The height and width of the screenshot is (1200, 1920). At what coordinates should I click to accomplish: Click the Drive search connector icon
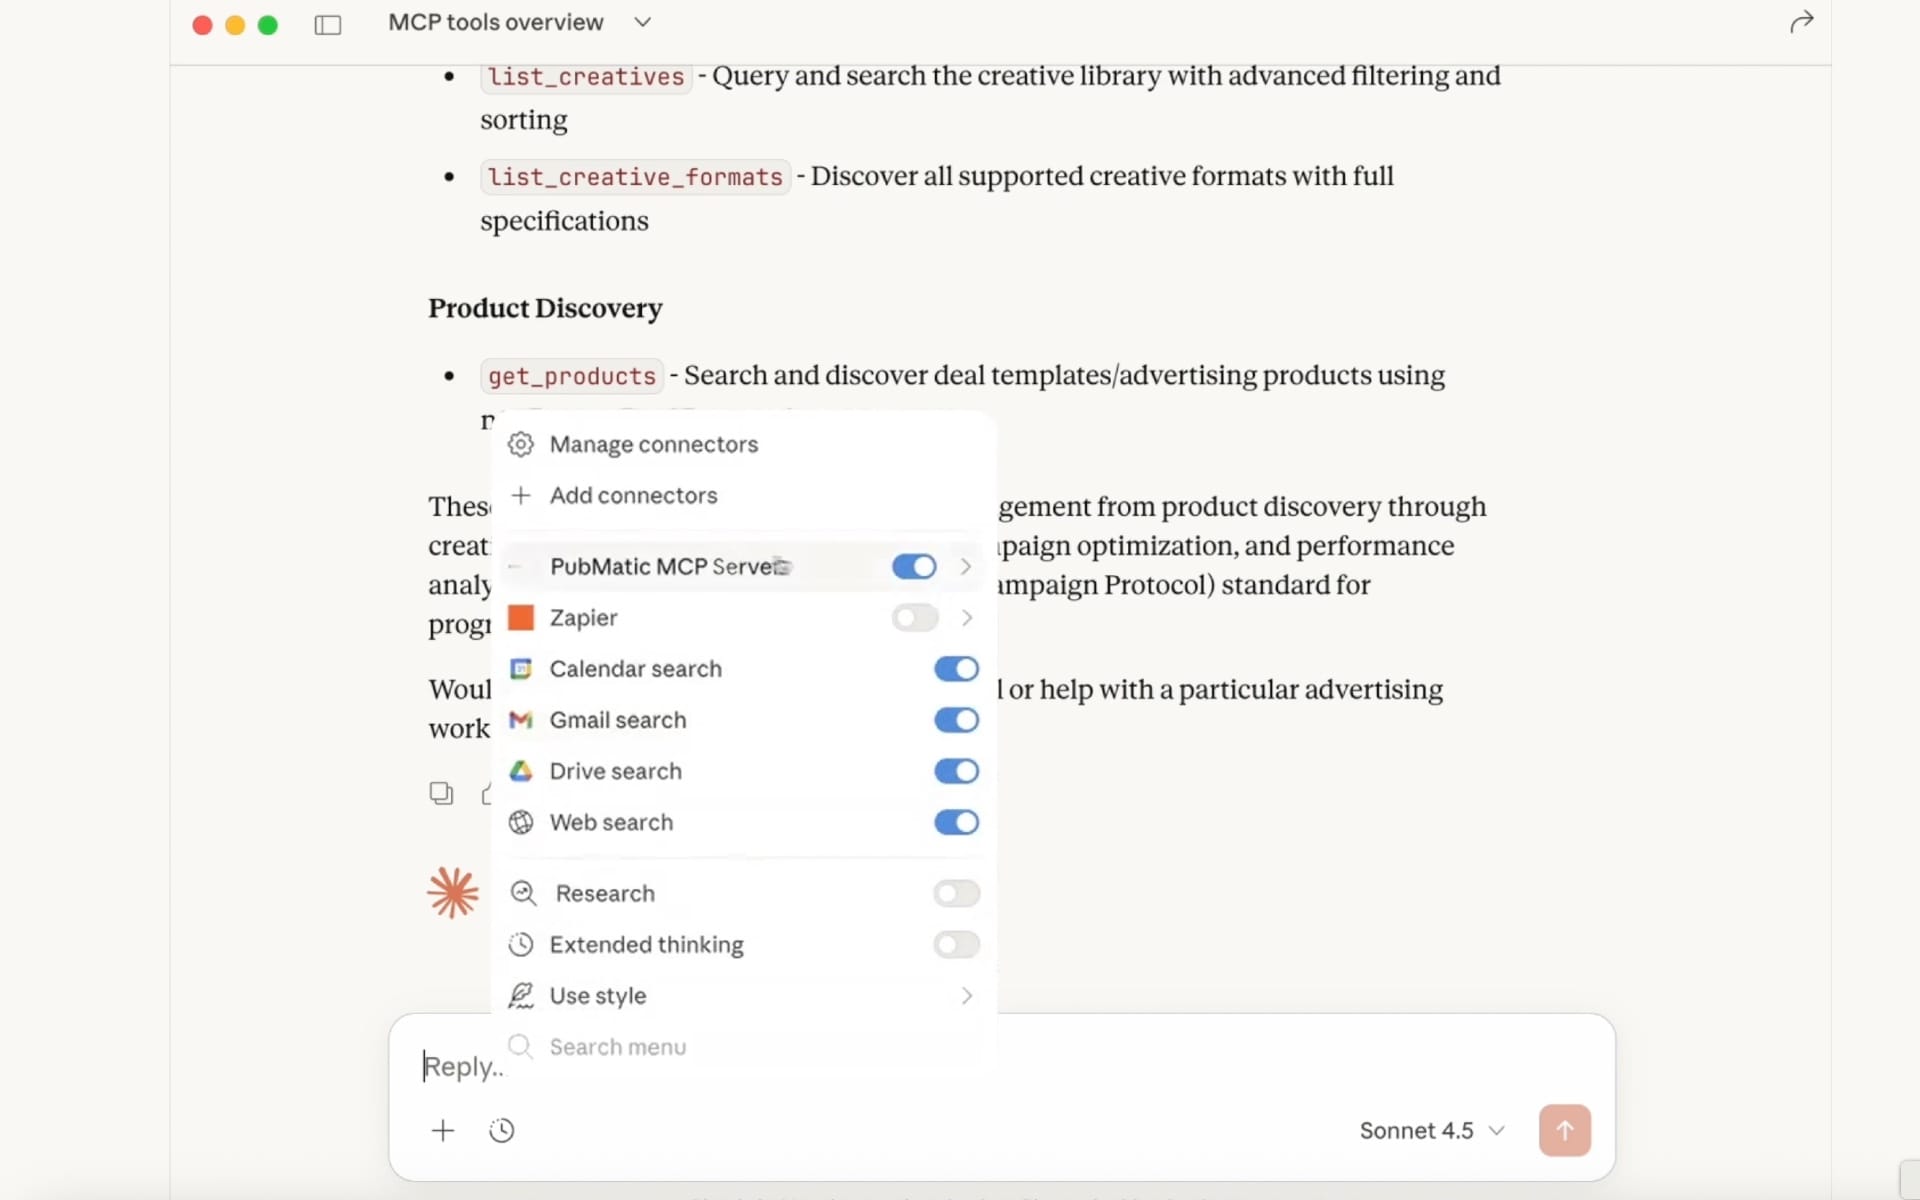(x=521, y=771)
